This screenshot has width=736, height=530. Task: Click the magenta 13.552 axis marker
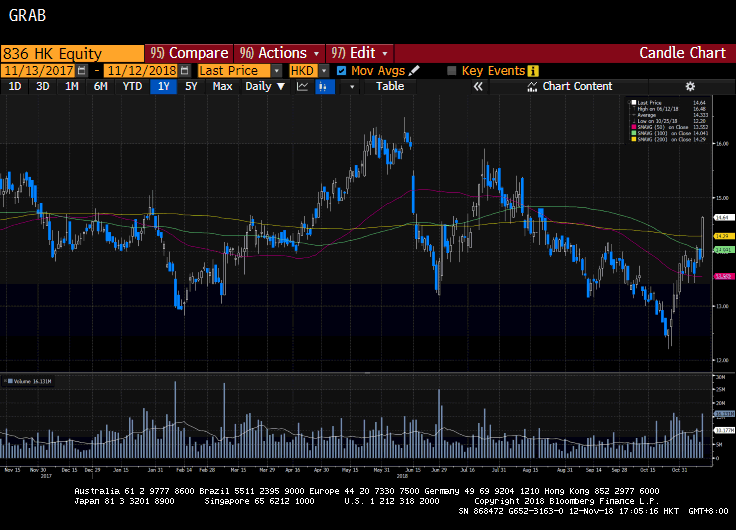(723, 276)
